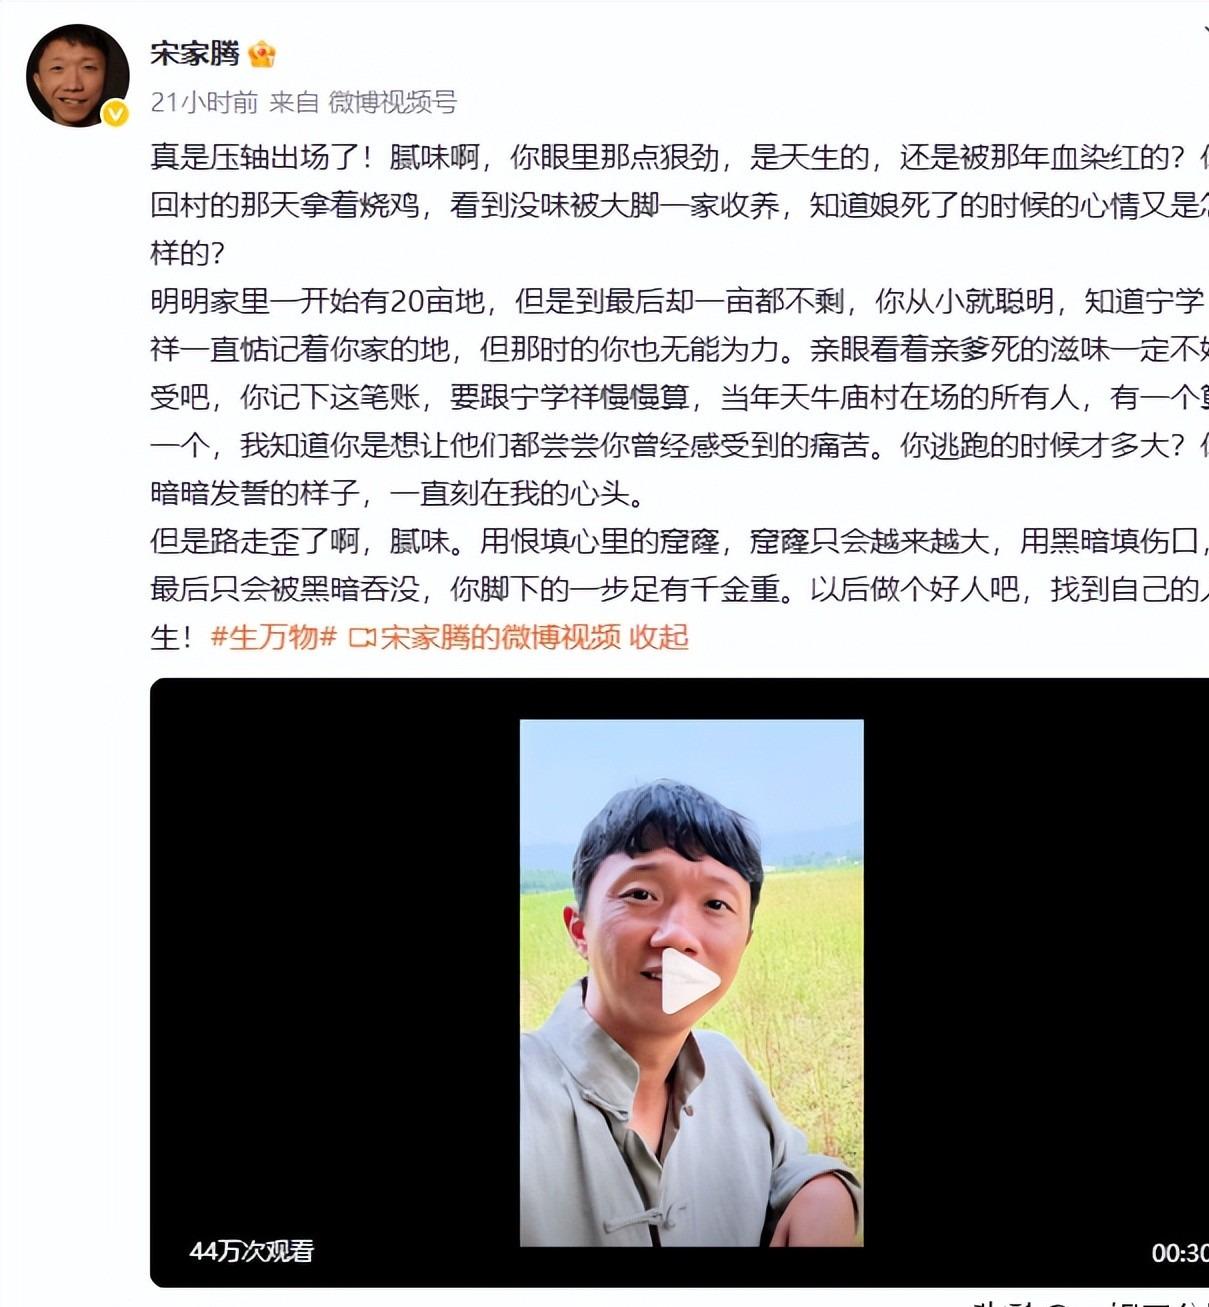Screen dimensions: 1209x1307
Task: Open the 21小时前 timestamp link
Action: (x=204, y=102)
